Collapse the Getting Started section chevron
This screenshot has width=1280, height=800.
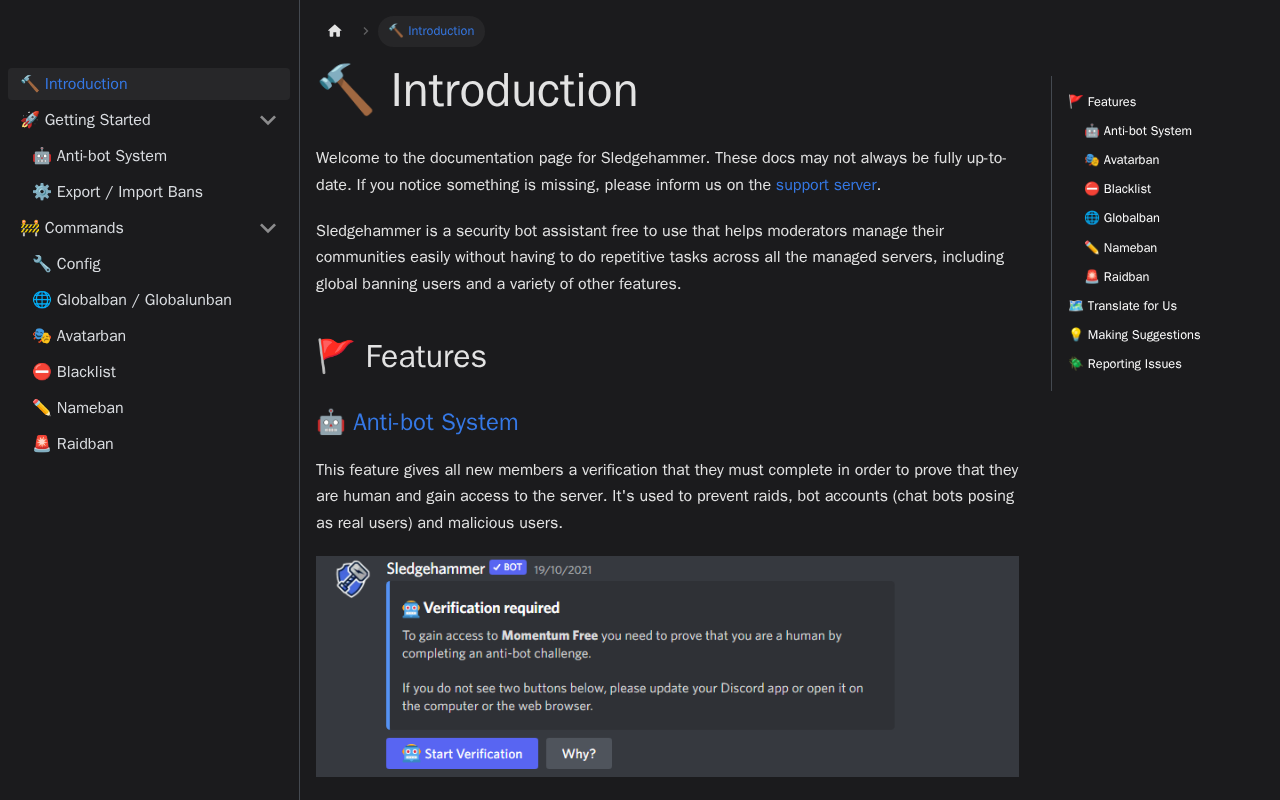tap(268, 120)
